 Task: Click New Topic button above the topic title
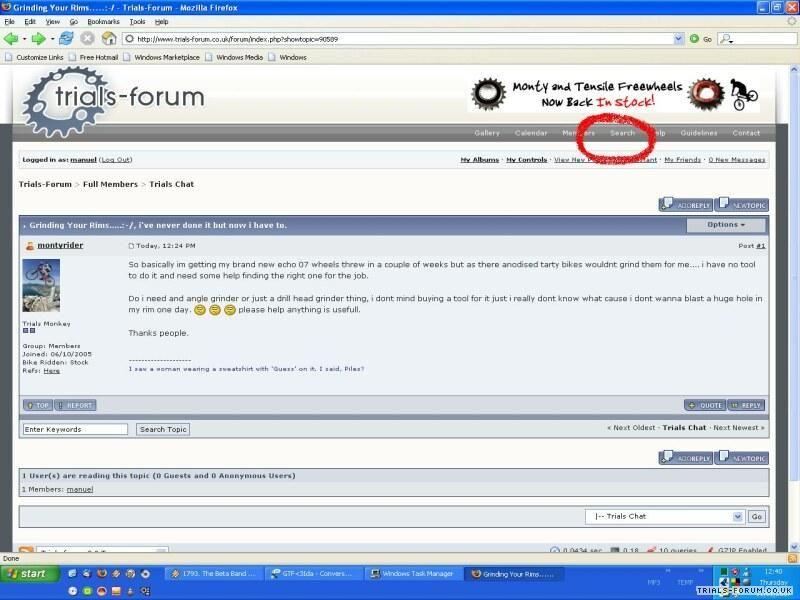(741, 205)
